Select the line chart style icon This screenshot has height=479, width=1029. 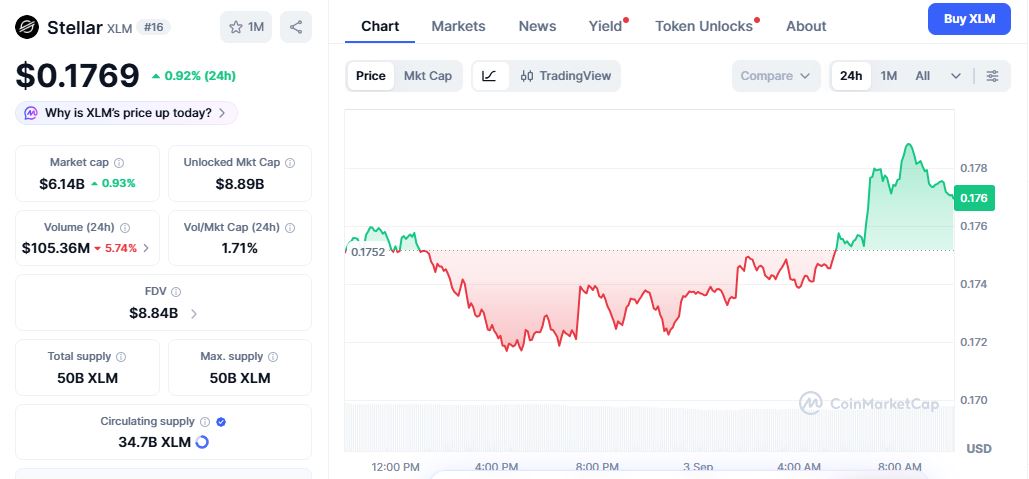[x=490, y=75]
